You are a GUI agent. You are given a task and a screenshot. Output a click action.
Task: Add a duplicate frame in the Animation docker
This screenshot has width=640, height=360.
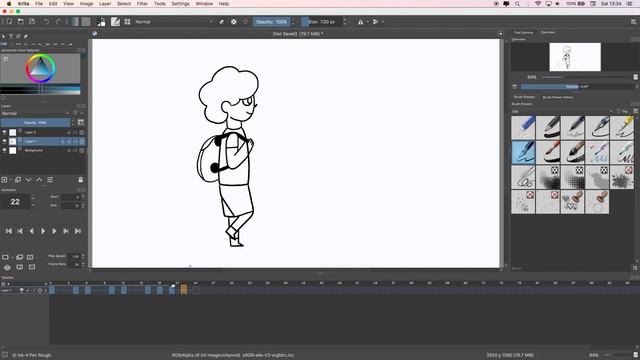click(19, 257)
